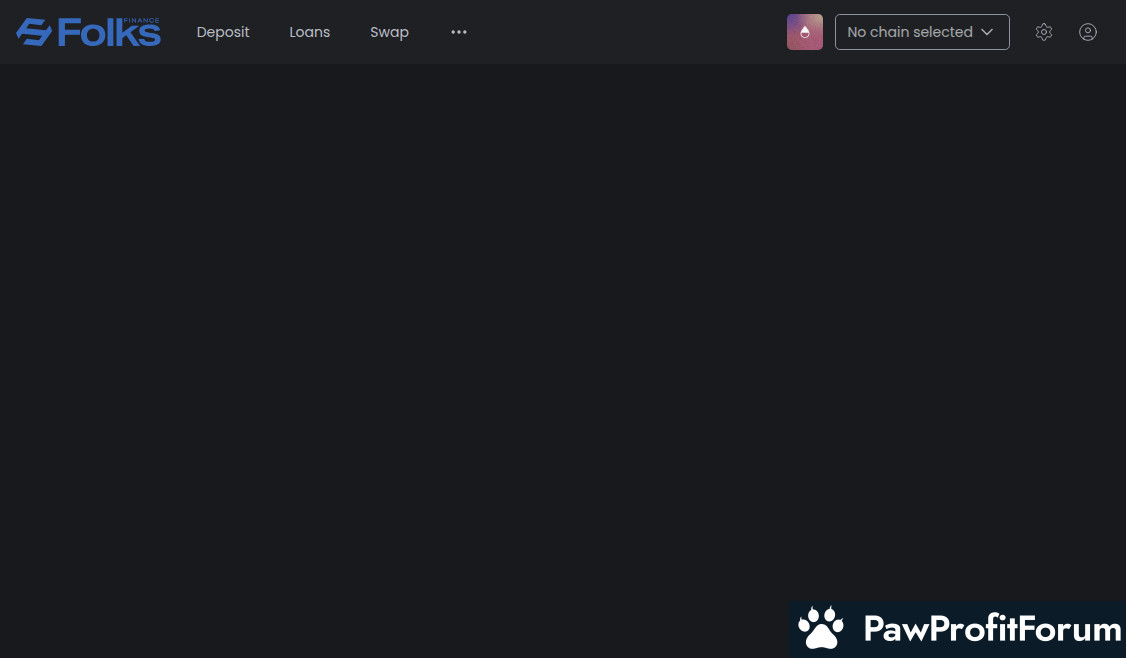Click empty header space right of the three dots
The width and height of the screenshot is (1126, 658).
tap(620, 32)
